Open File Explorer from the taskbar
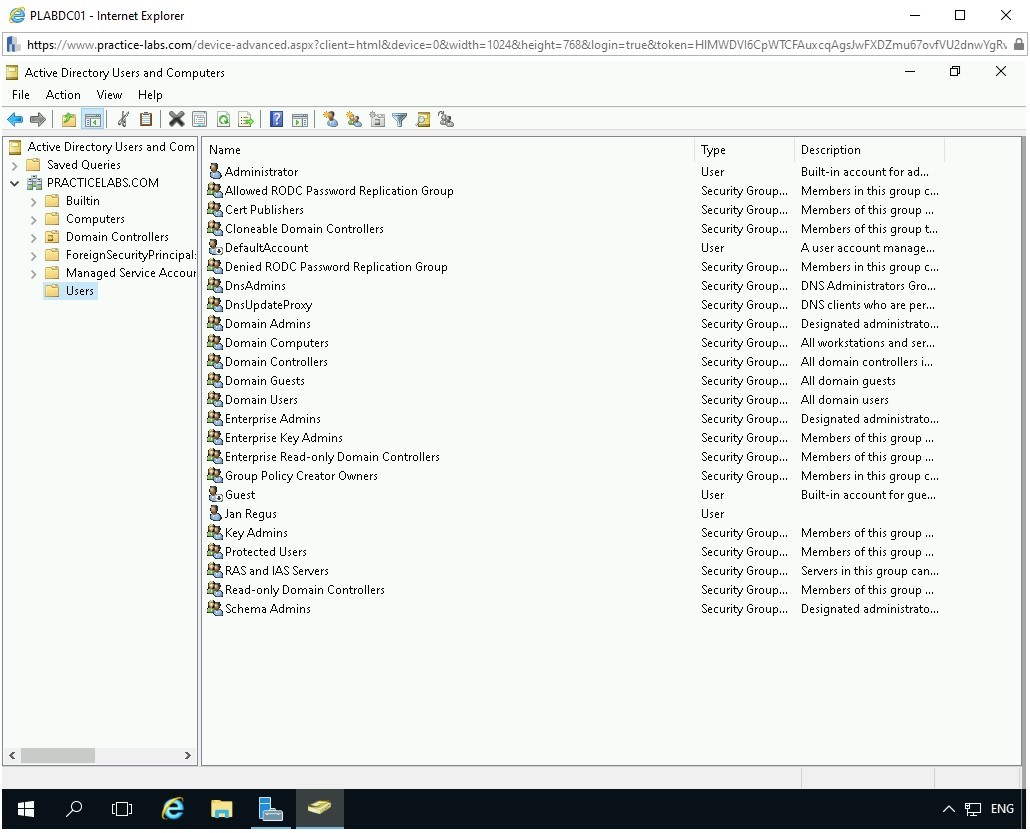The image size is (1030, 833). click(221, 809)
